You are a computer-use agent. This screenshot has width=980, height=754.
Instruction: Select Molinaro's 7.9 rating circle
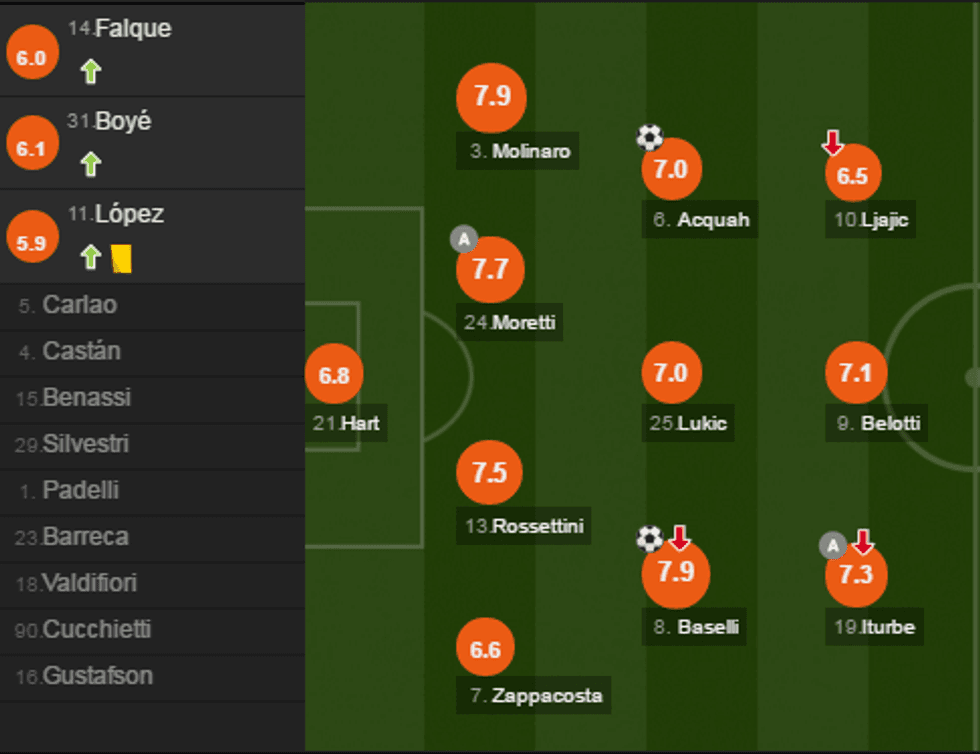pyautogui.click(x=491, y=97)
